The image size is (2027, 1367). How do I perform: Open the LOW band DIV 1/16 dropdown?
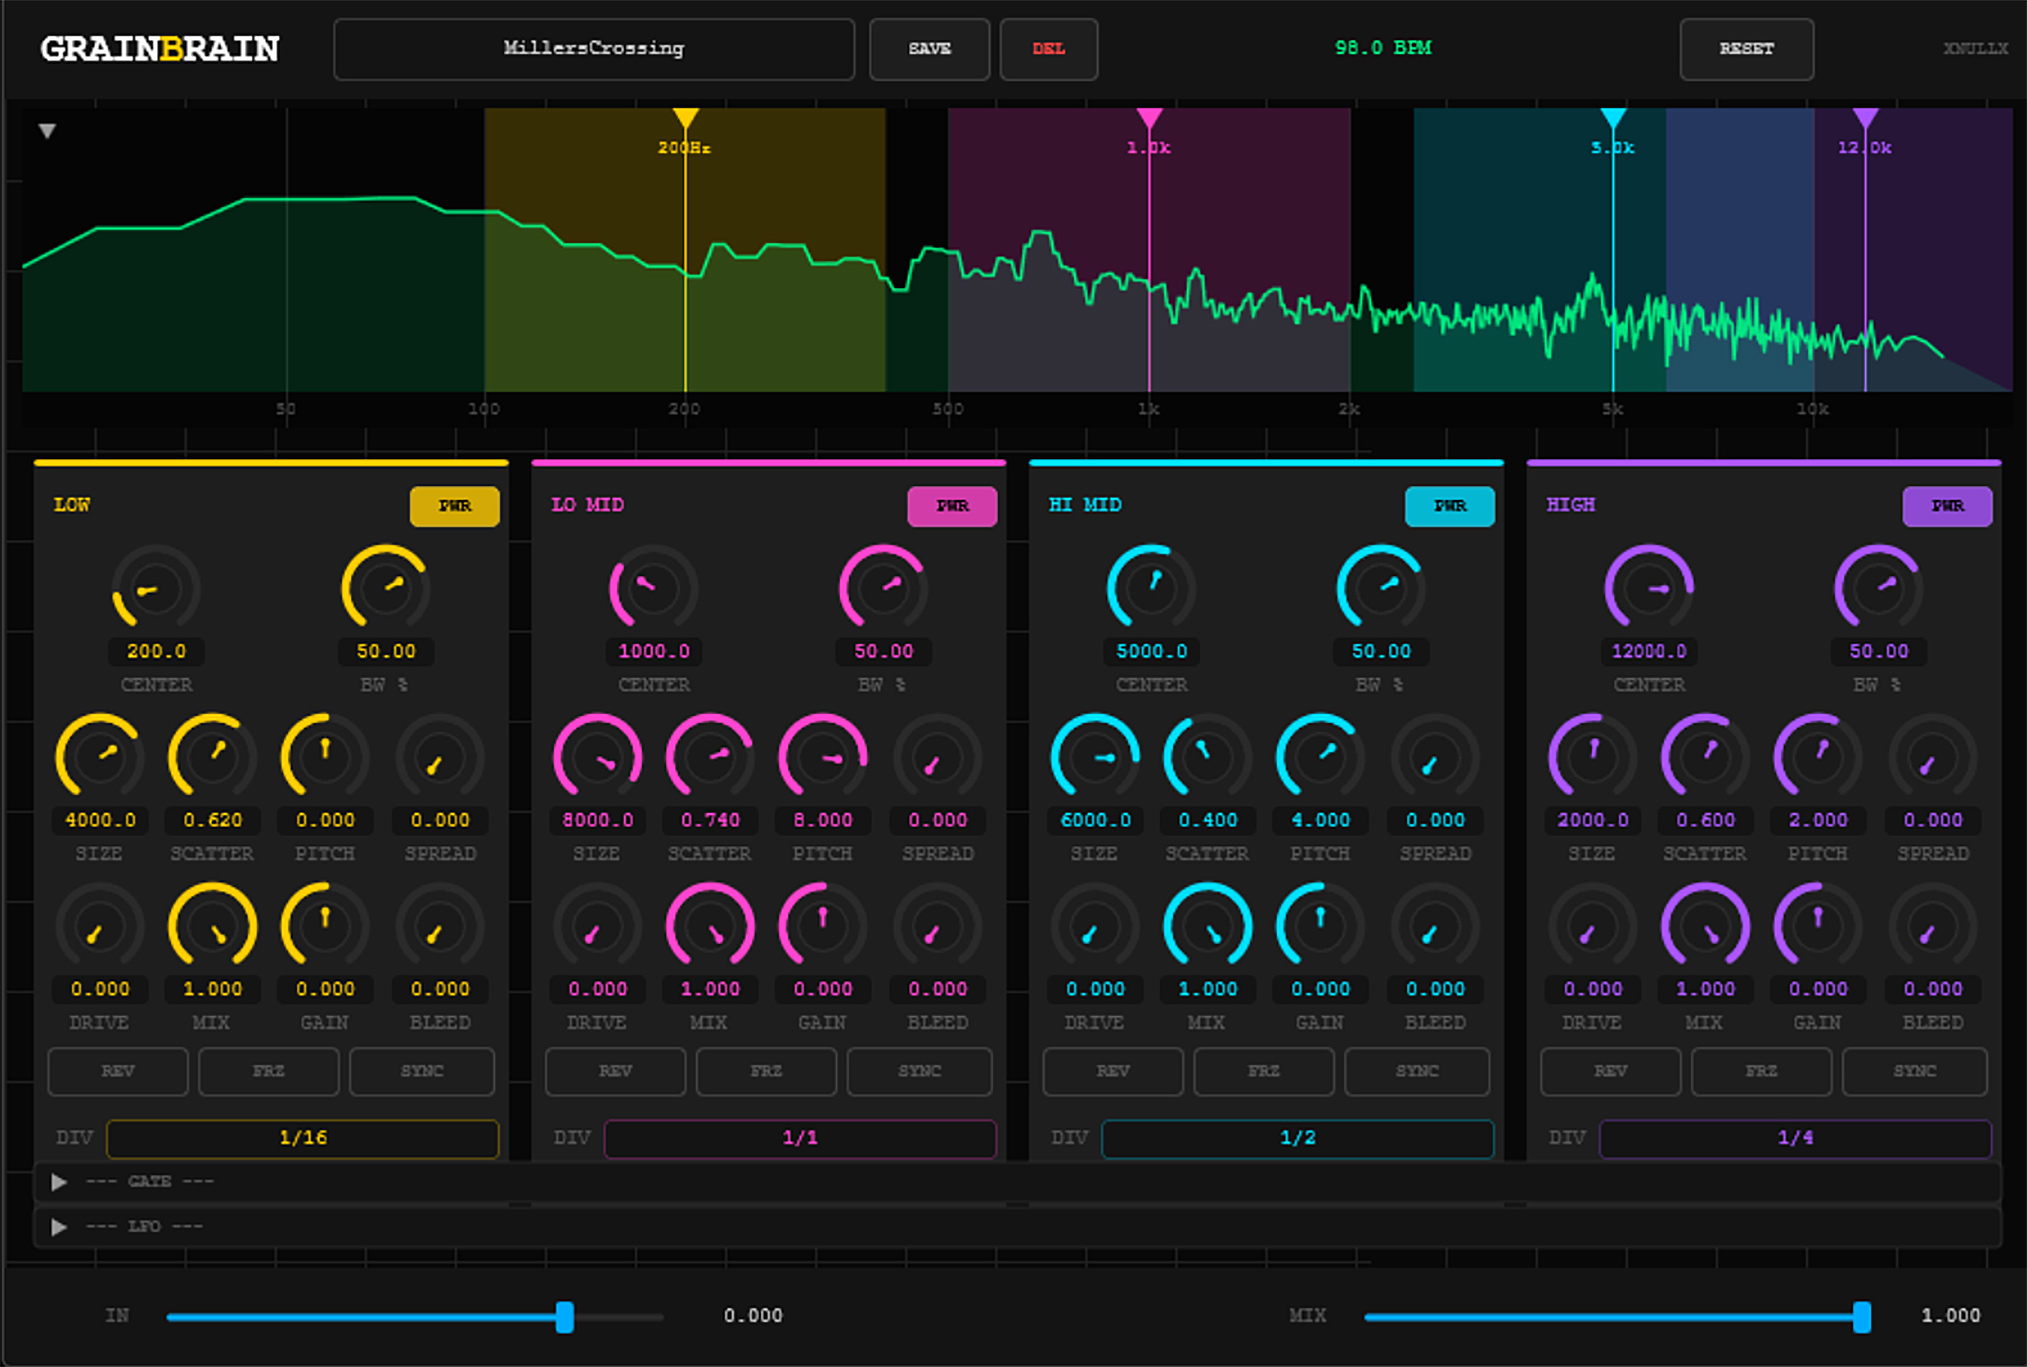click(x=302, y=1138)
